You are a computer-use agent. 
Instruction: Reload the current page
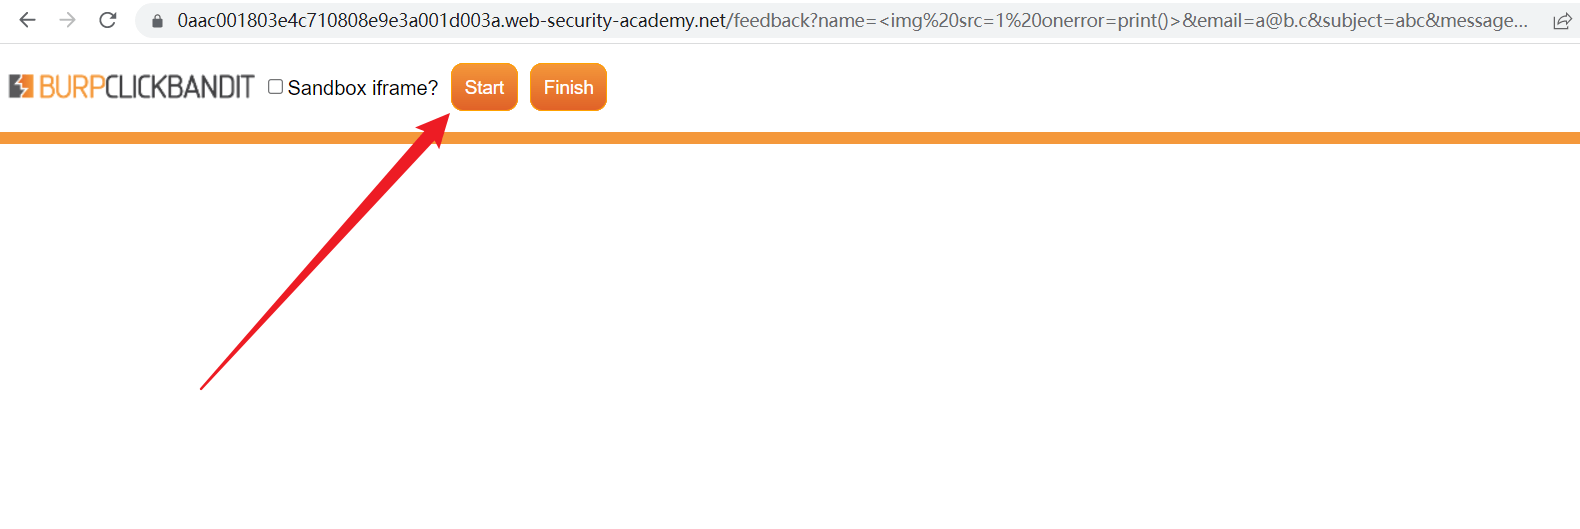(x=108, y=20)
